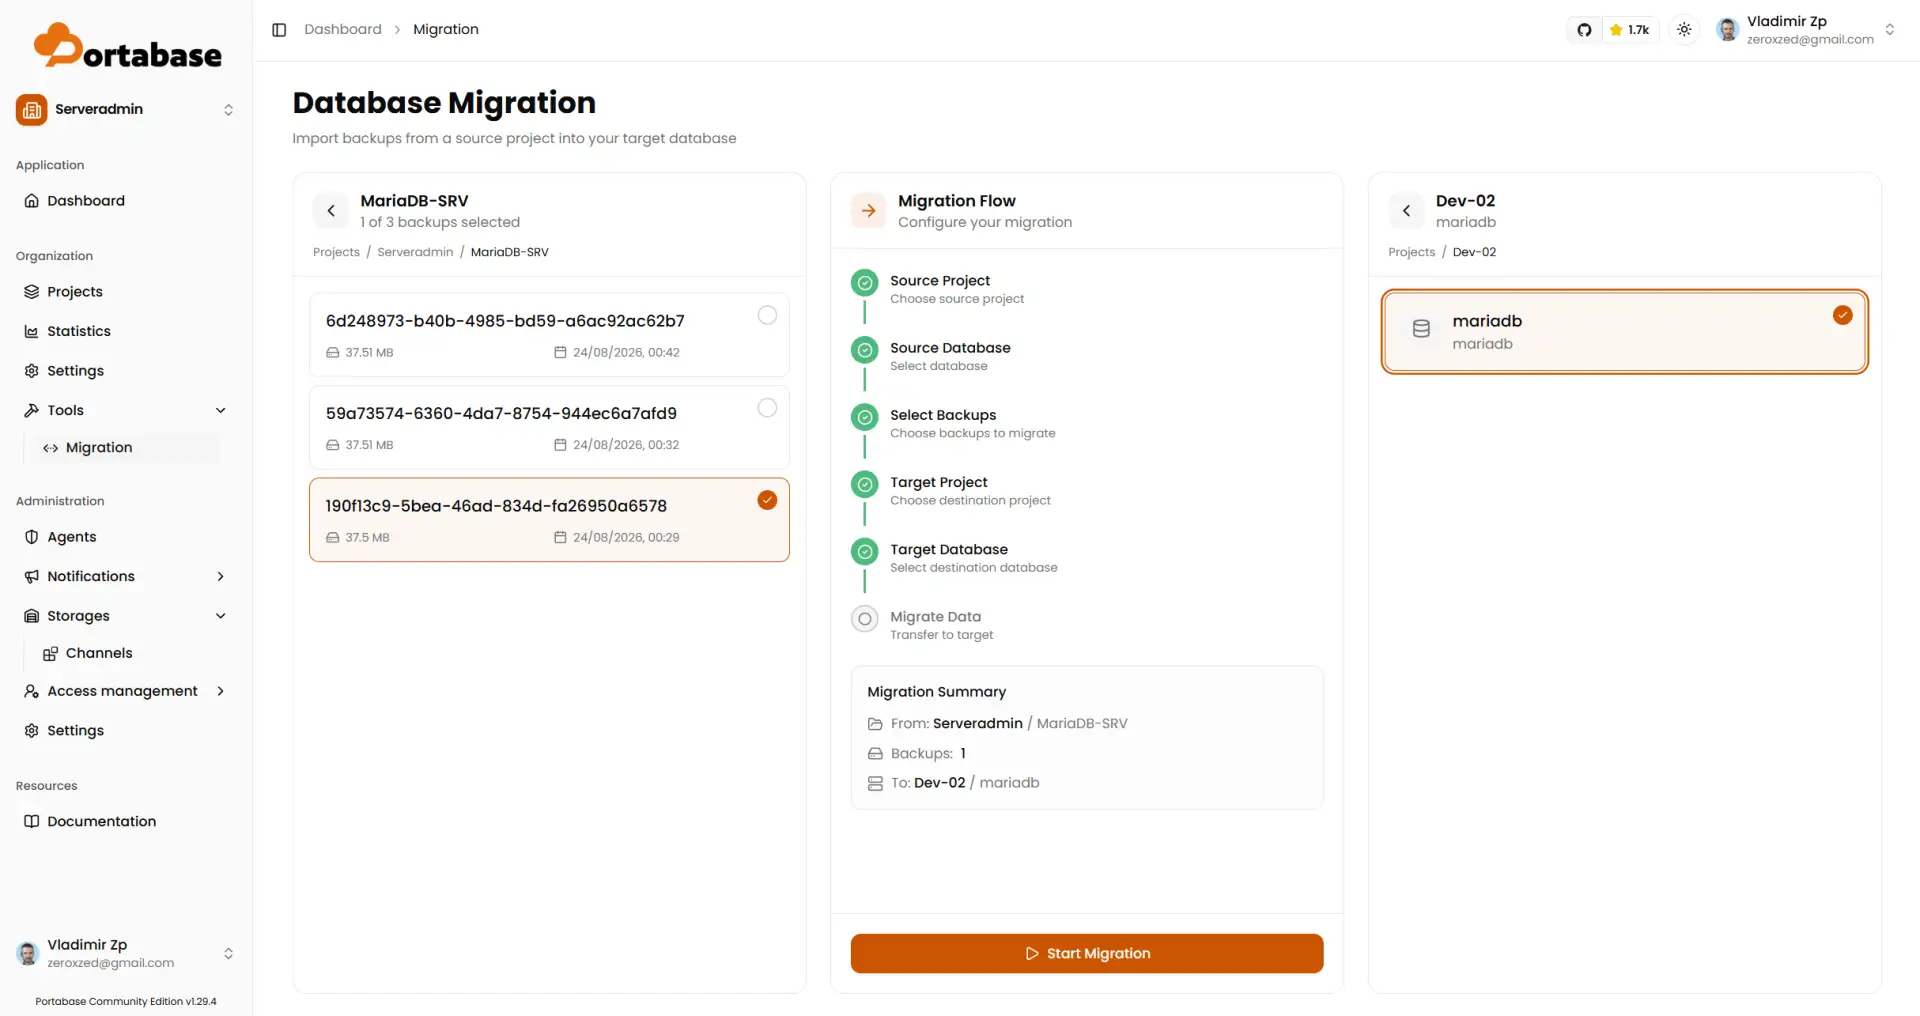Select backup 6d248973 radio circle
The height and width of the screenshot is (1016, 1920).
(767, 315)
